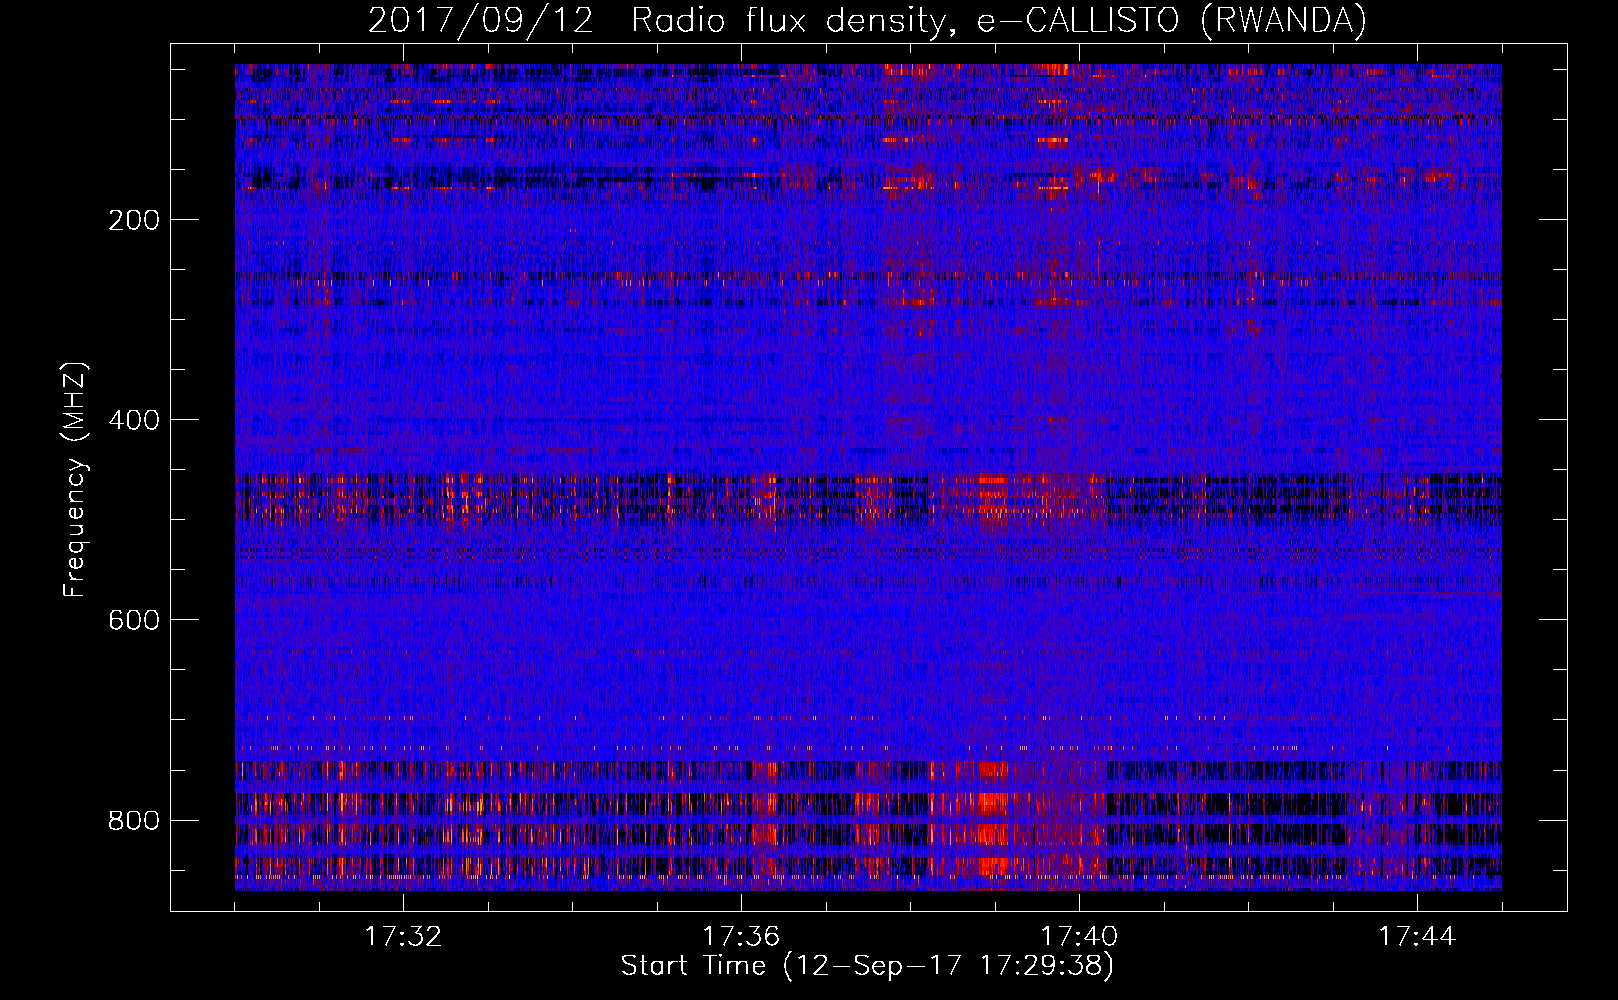
Task: Click the 600 frequency tick label
Action: pos(134,620)
